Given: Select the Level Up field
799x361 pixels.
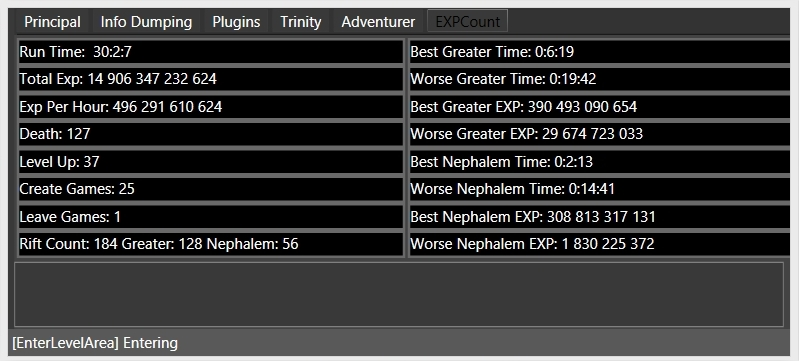Looking at the screenshot, I should (211, 162).
